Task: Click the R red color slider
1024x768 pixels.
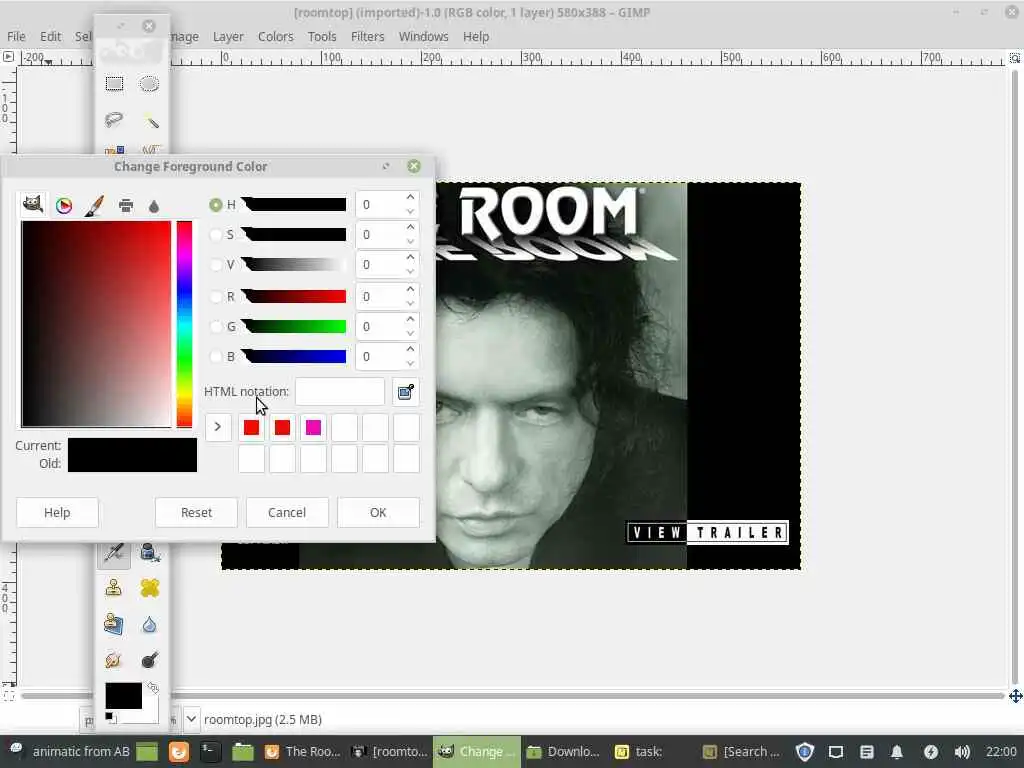Action: coord(294,296)
